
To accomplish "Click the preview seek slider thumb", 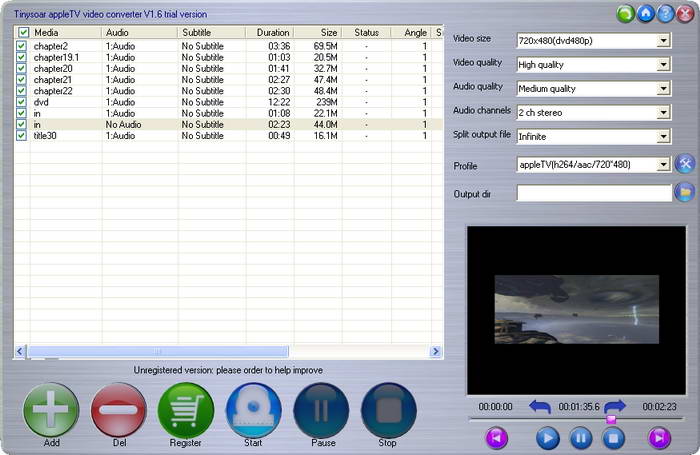I will [611, 419].
